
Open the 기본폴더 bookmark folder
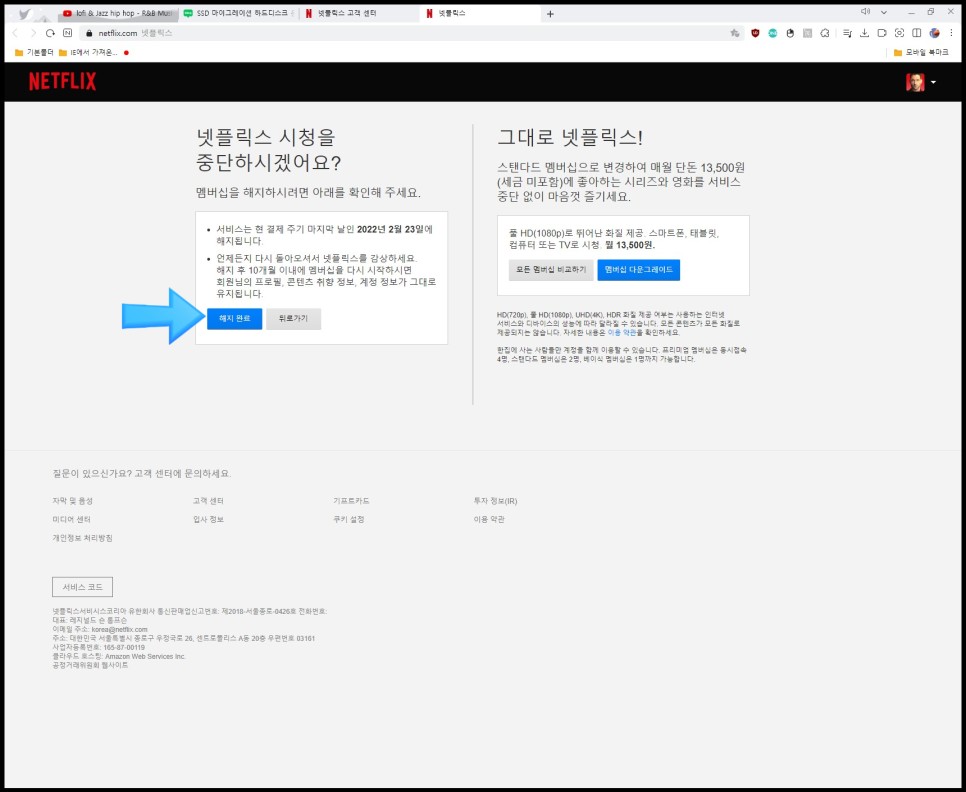34,52
